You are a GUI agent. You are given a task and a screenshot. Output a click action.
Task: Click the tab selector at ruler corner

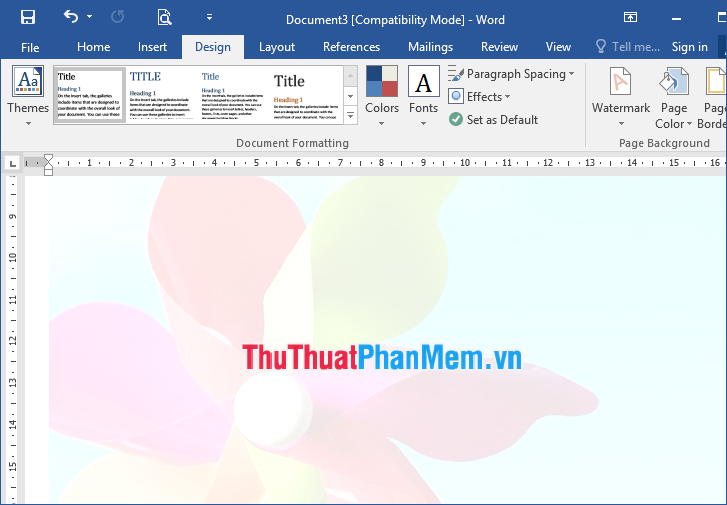(x=13, y=163)
